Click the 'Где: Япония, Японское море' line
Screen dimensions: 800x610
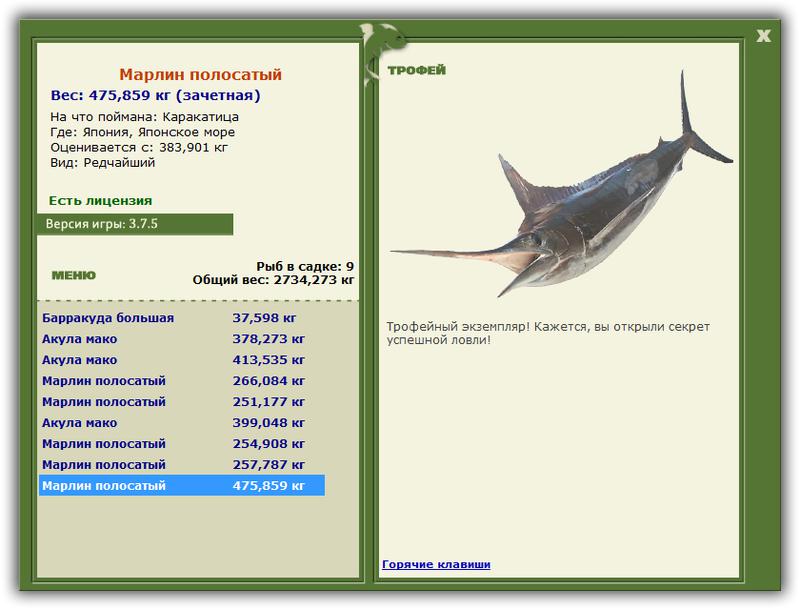tap(143, 132)
